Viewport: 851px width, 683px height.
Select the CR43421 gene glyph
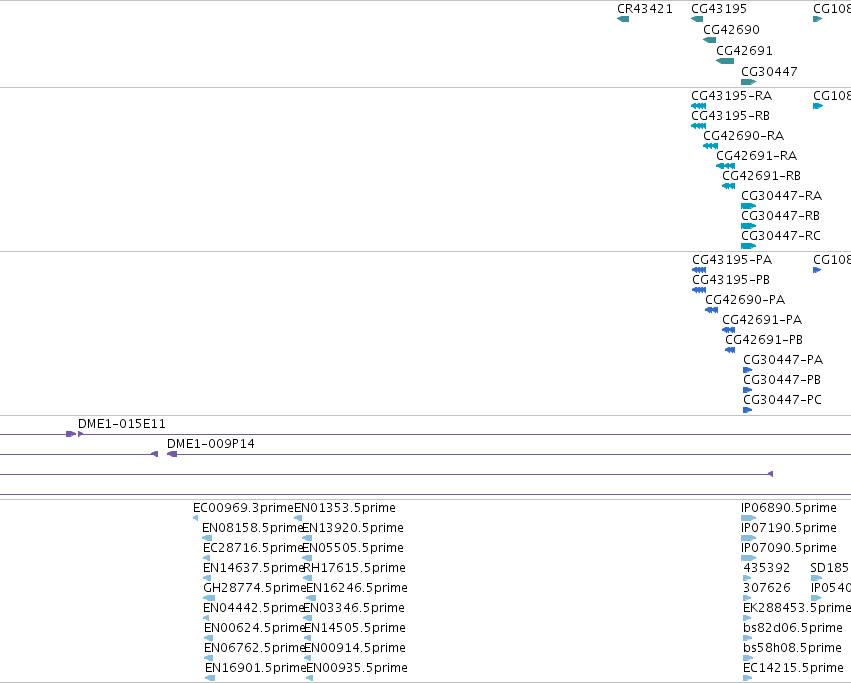[623, 20]
